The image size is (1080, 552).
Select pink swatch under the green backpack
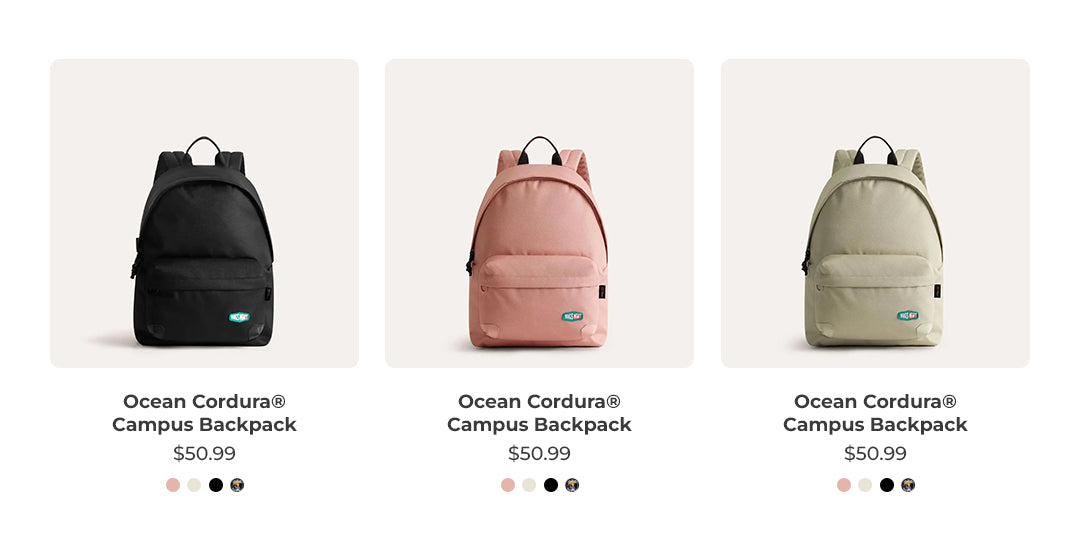[844, 485]
